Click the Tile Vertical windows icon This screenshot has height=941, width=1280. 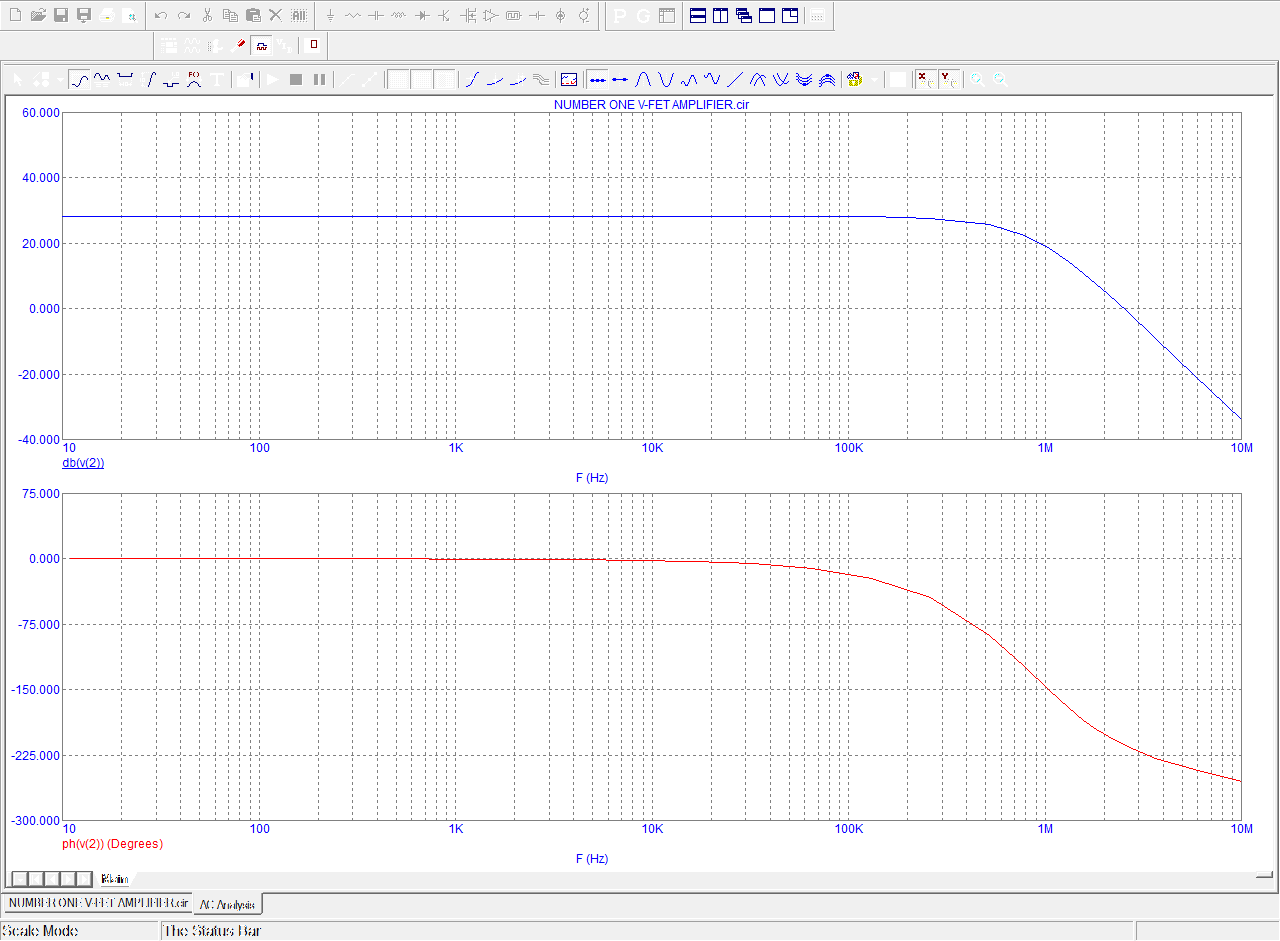click(x=720, y=16)
